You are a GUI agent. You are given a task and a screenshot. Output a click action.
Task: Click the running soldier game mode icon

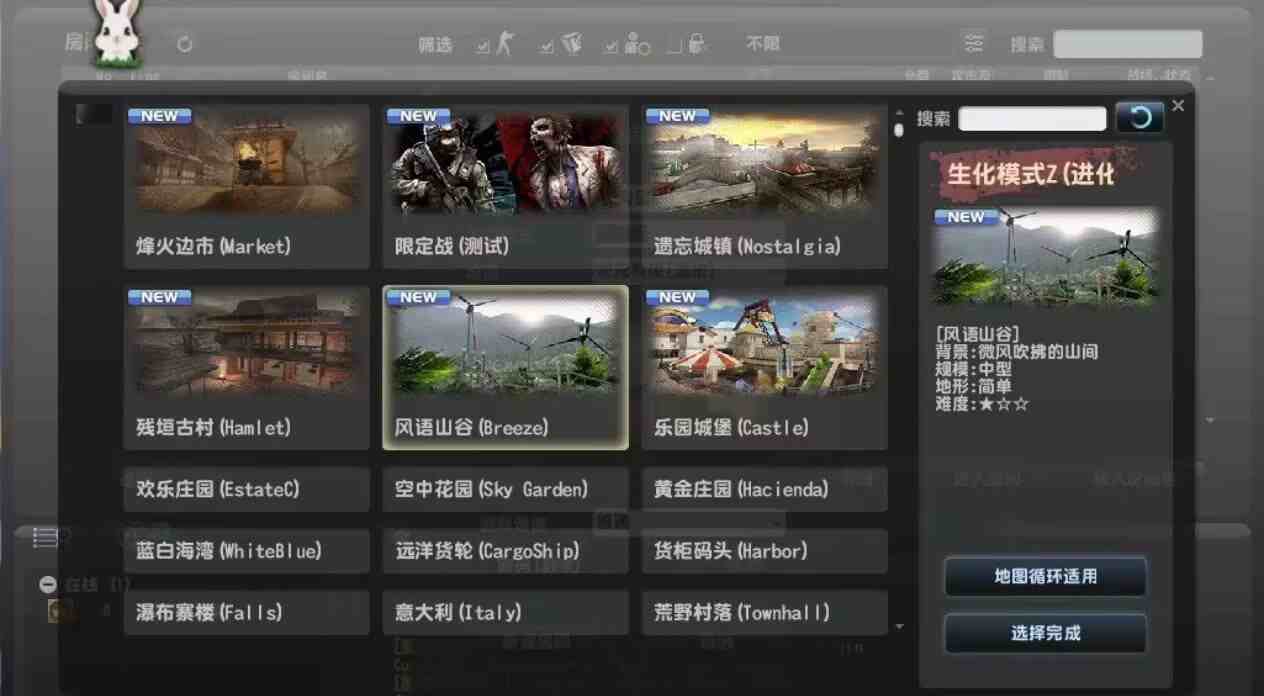pos(505,42)
